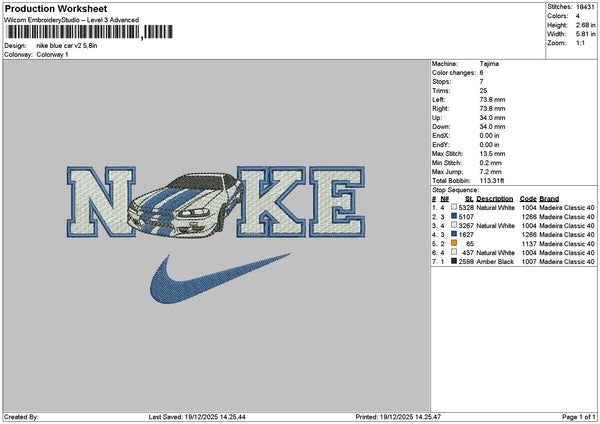This screenshot has width=600, height=424.
Task: Click the 'Page 1 of 1' footer text
Action: click(579, 417)
